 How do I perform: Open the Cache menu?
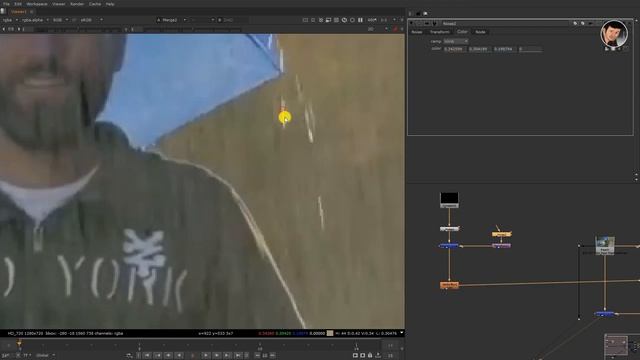95,4
